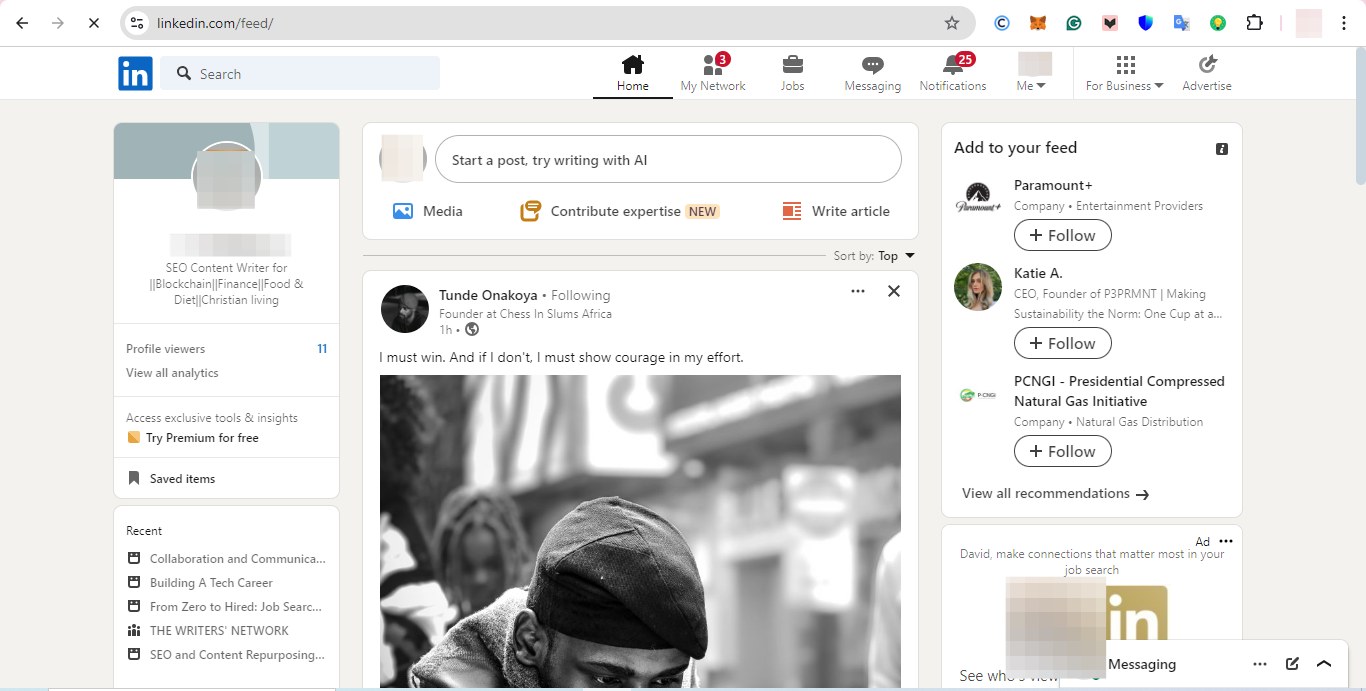Open ad options three-dot menu
This screenshot has height=691, width=1366.
pos(1226,541)
